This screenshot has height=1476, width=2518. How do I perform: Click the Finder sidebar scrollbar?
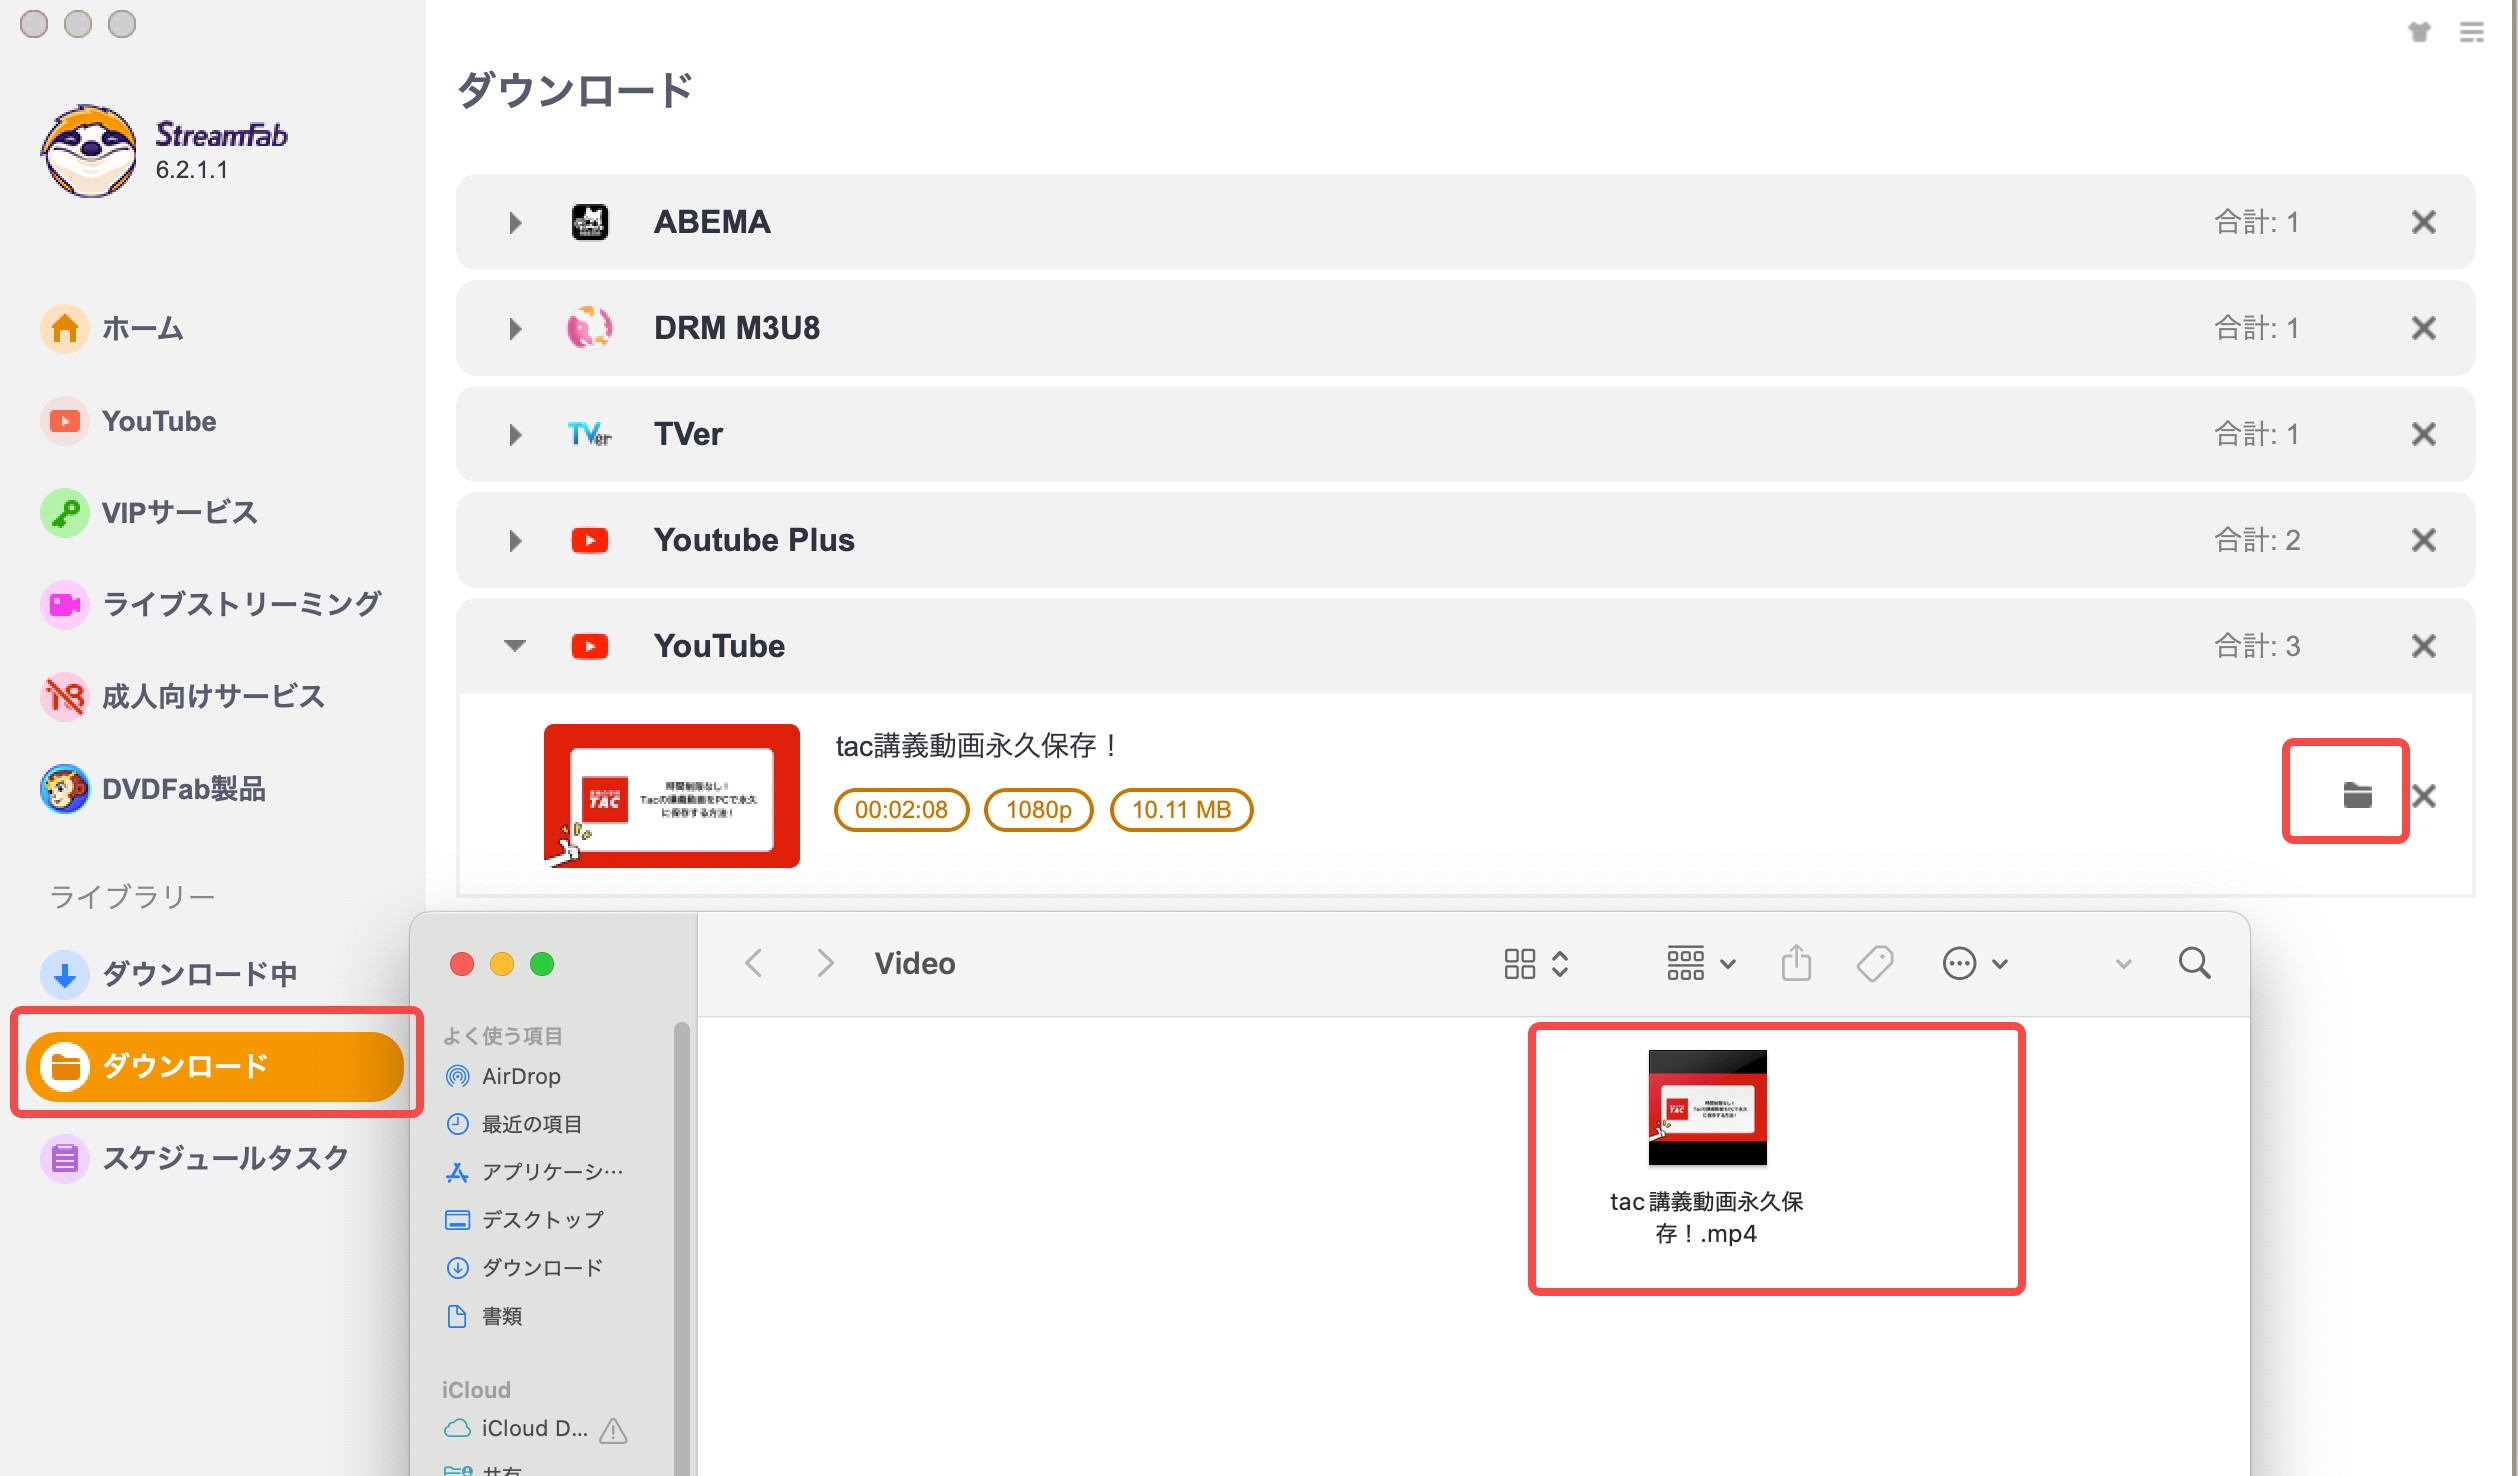point(682,1248)
